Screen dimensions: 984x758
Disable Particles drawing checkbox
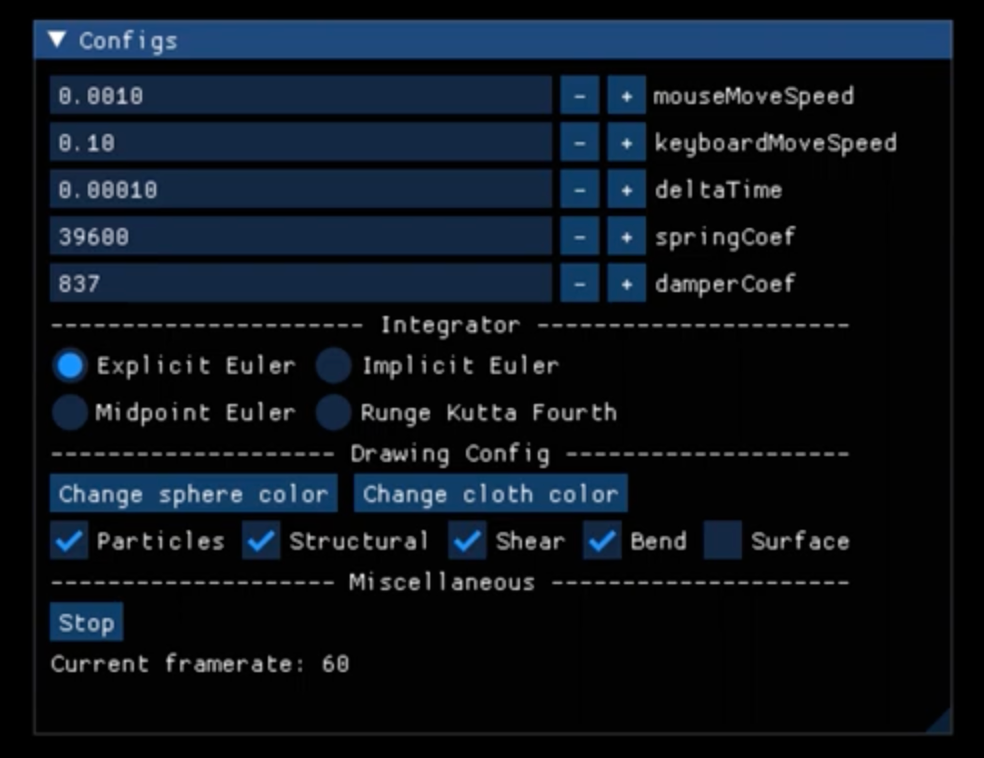pos(70,541)
